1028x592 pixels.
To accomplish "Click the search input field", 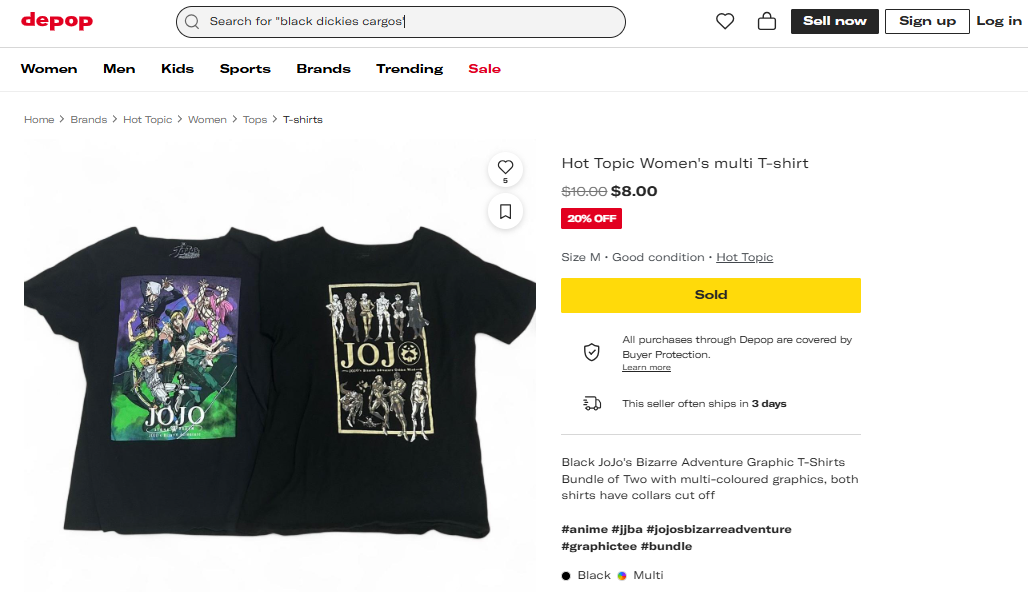I will pos(410,22).
